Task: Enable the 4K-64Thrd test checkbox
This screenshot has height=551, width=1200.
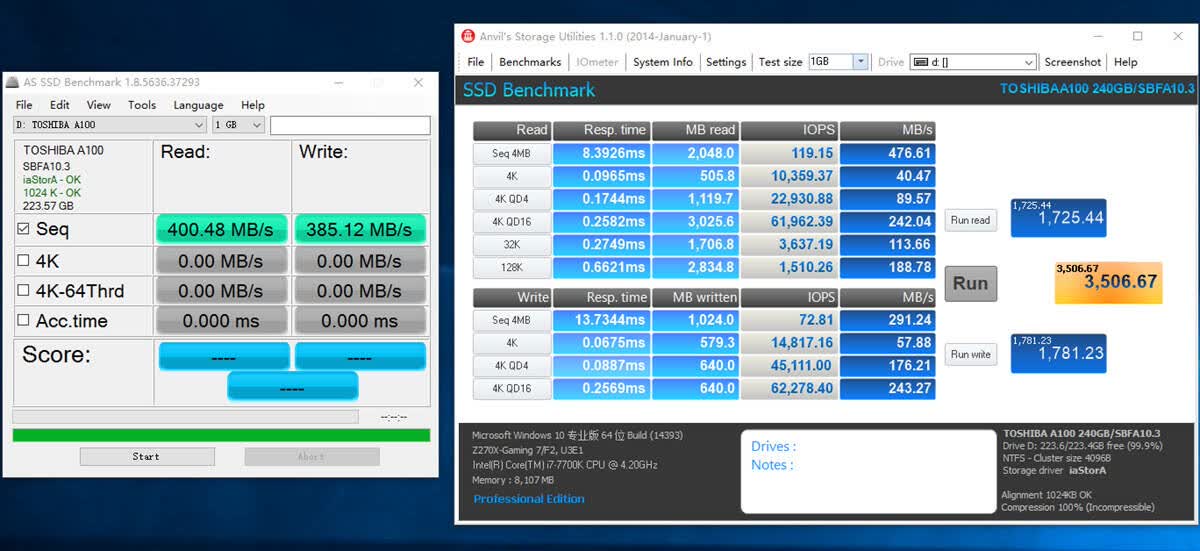Action: click(24, 291)
